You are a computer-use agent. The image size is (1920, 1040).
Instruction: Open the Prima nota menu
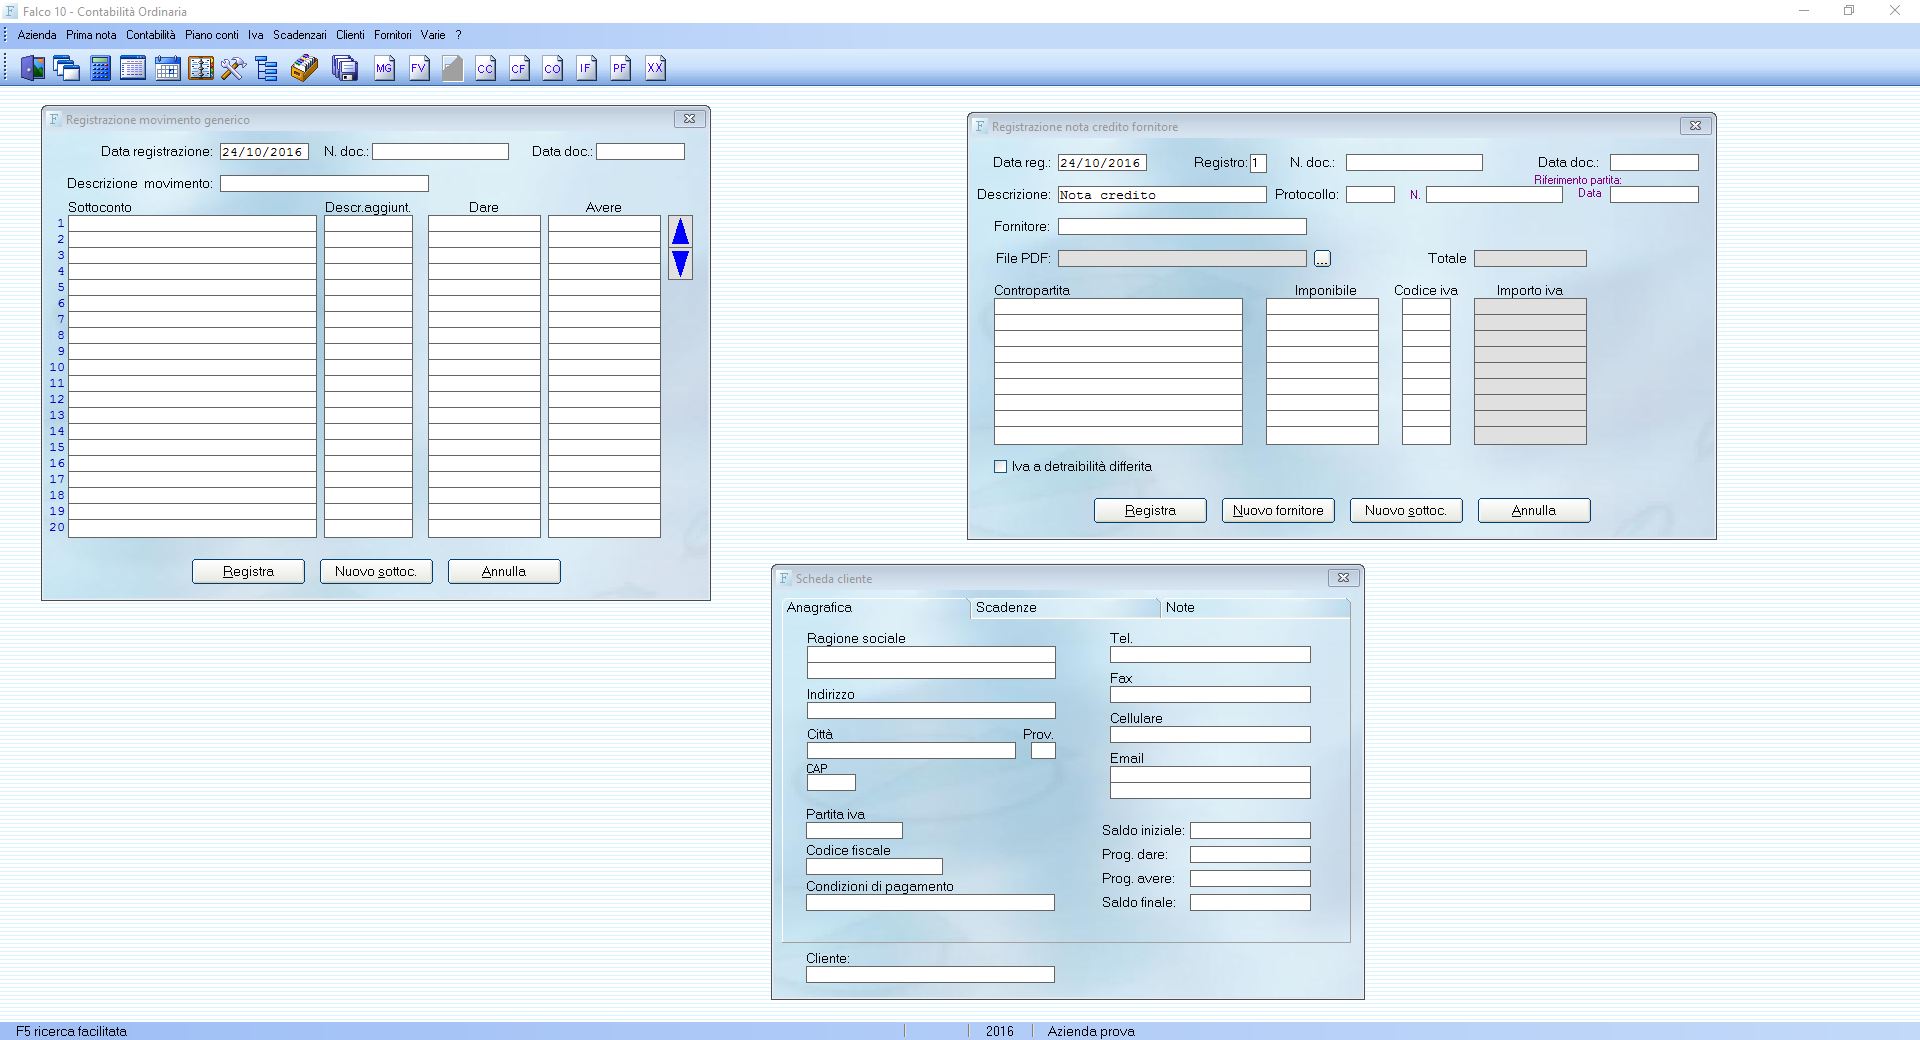[91, 35]
